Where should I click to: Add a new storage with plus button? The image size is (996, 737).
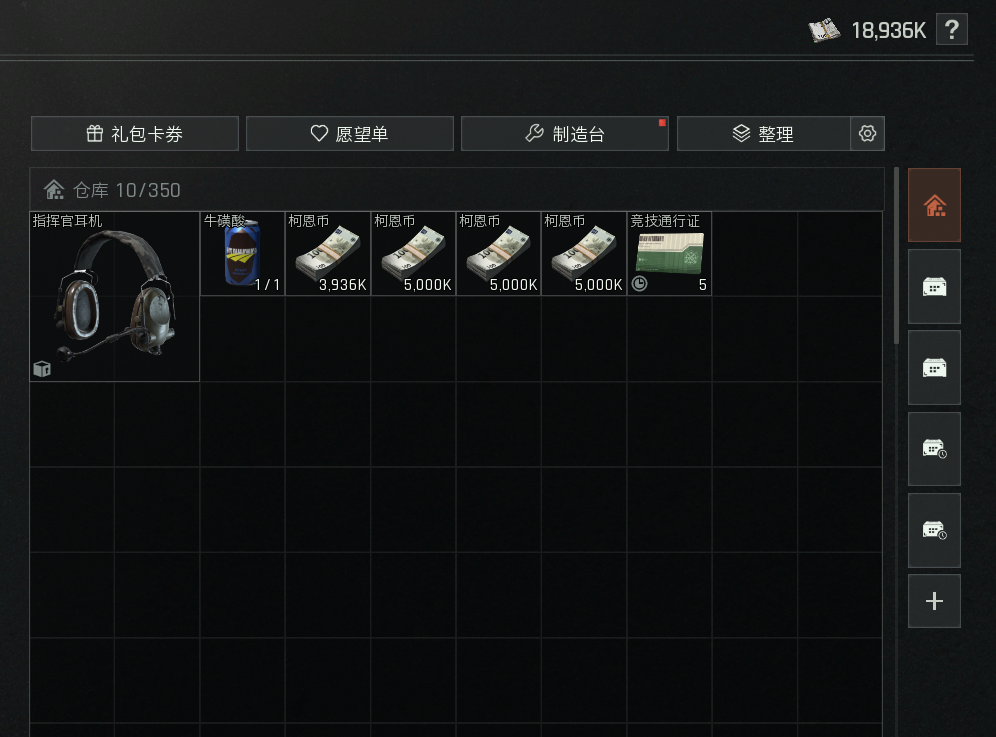tap(934, 601)
